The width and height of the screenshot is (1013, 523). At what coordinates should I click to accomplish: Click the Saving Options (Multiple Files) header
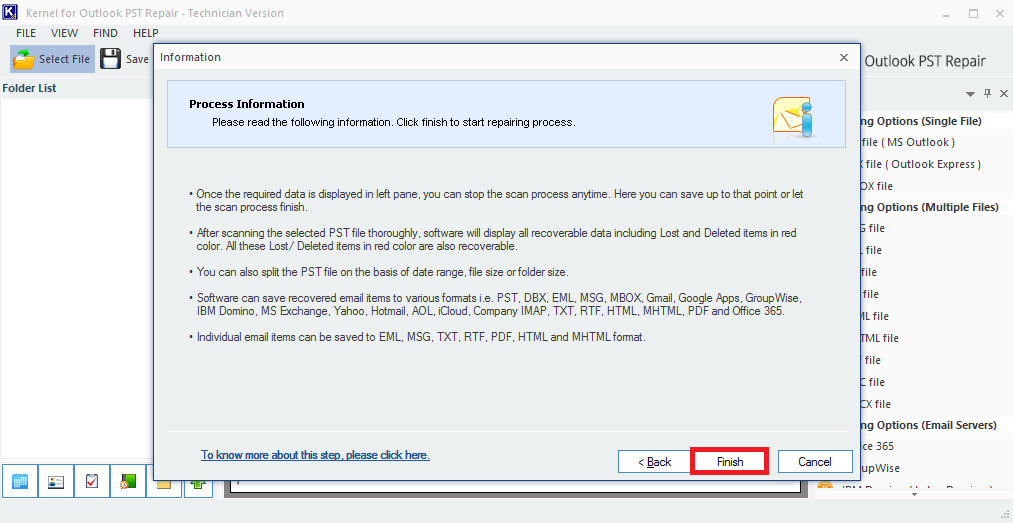coord(929,207)
